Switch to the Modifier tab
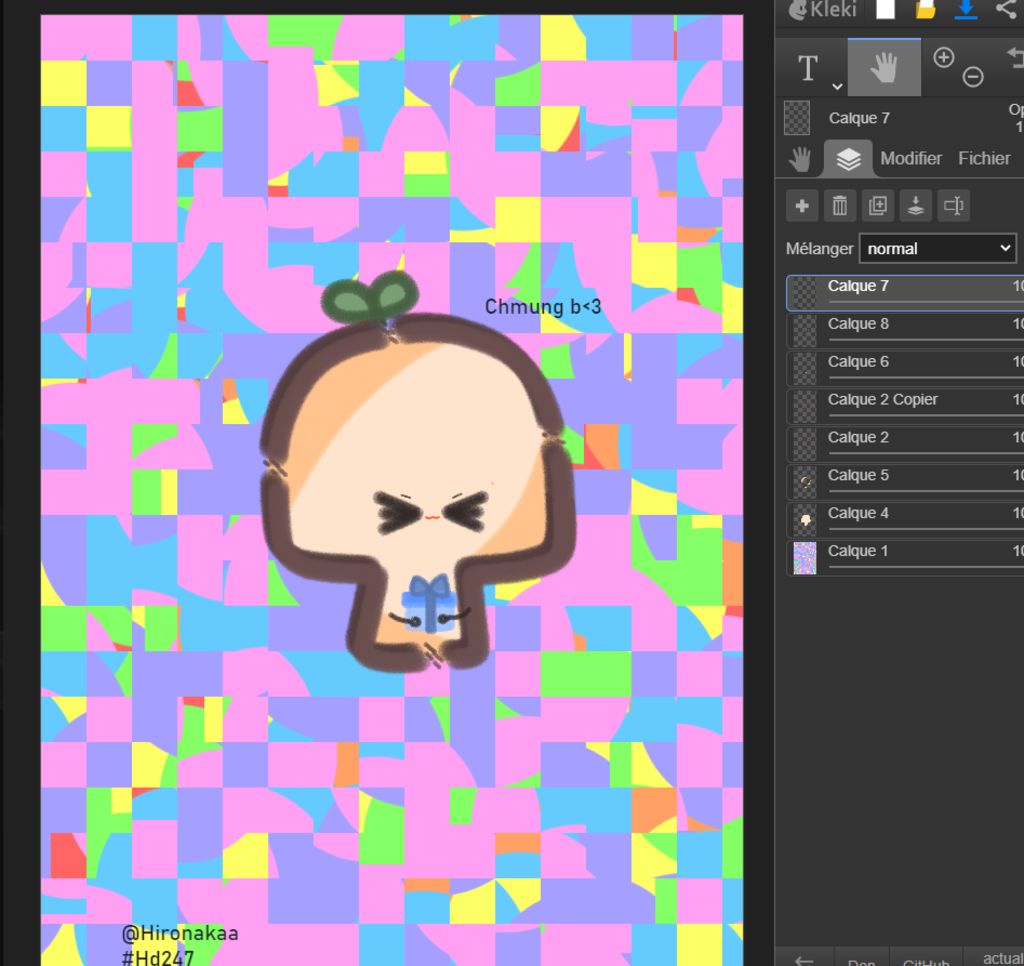Image resolution: width=1024 pixels, height=966 pixels. pyautogui.click(x=911, y=158)
